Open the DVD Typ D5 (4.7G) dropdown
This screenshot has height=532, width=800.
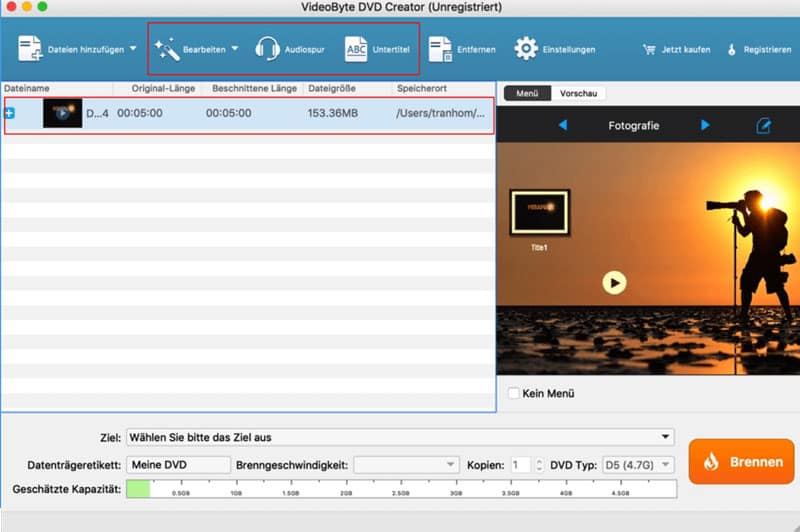click(x=638, y=465)
